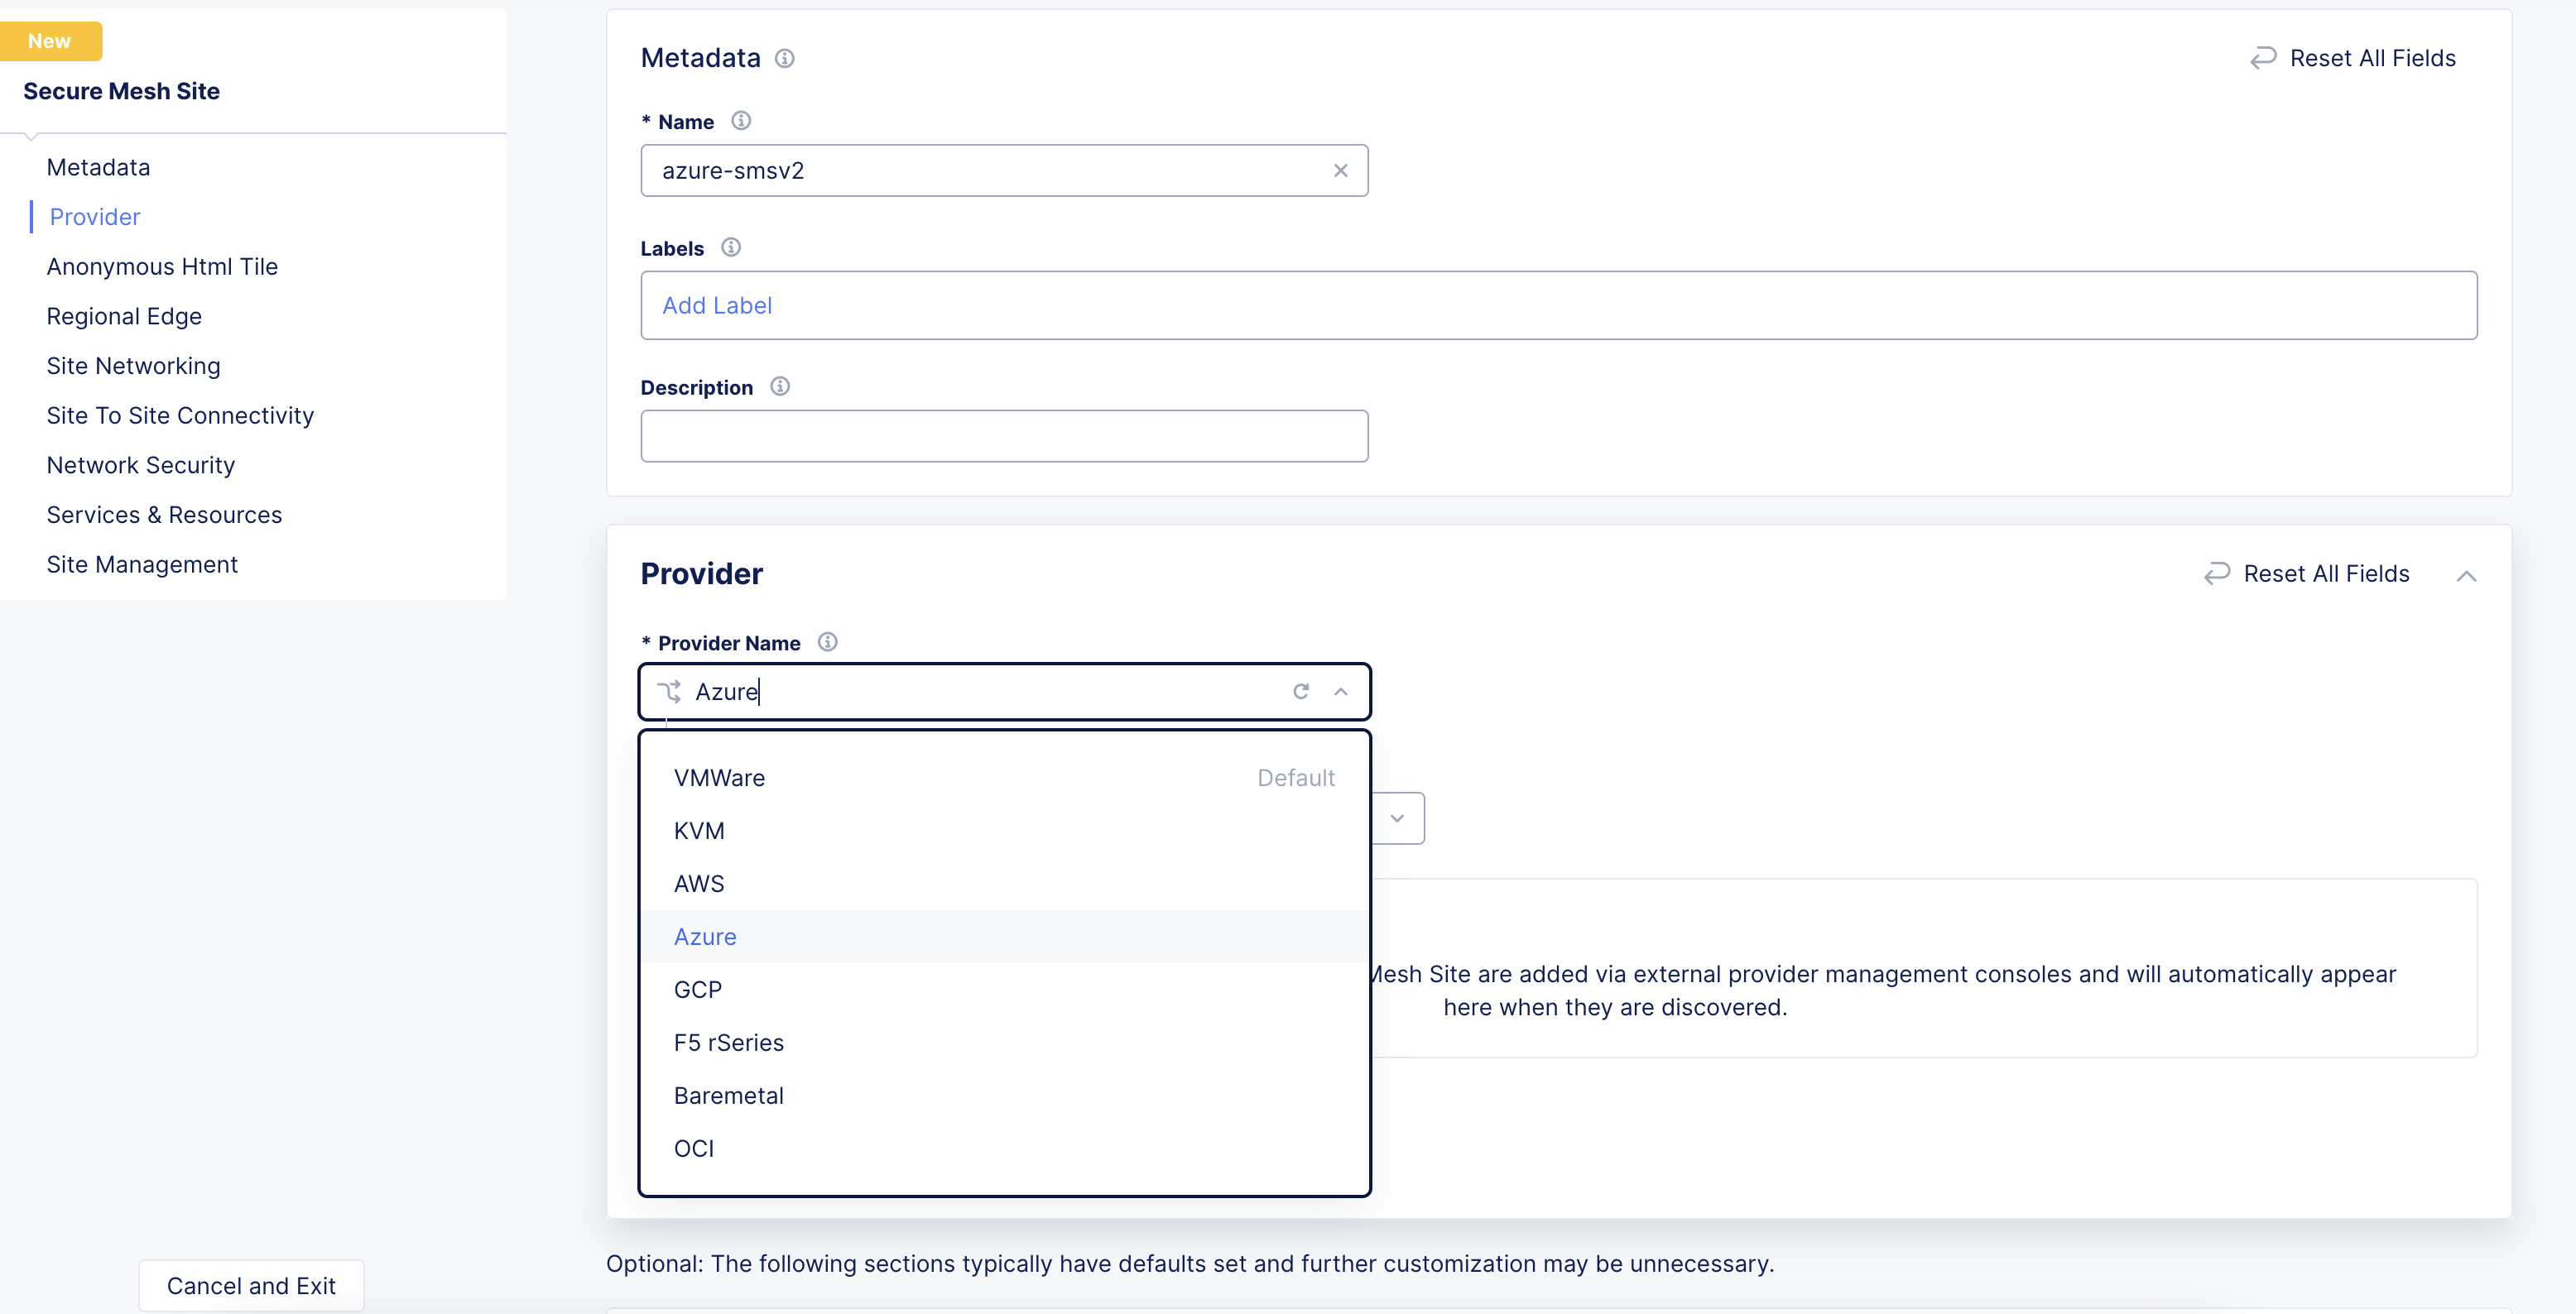The image size is (2576, 1314).
Task: Click the Reset All Fields icon in Metadata
Action: [x=2263, y=59]
